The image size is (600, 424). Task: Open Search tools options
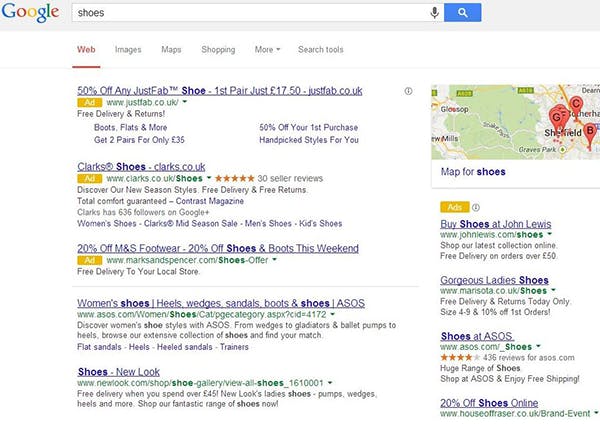(321, 49)
